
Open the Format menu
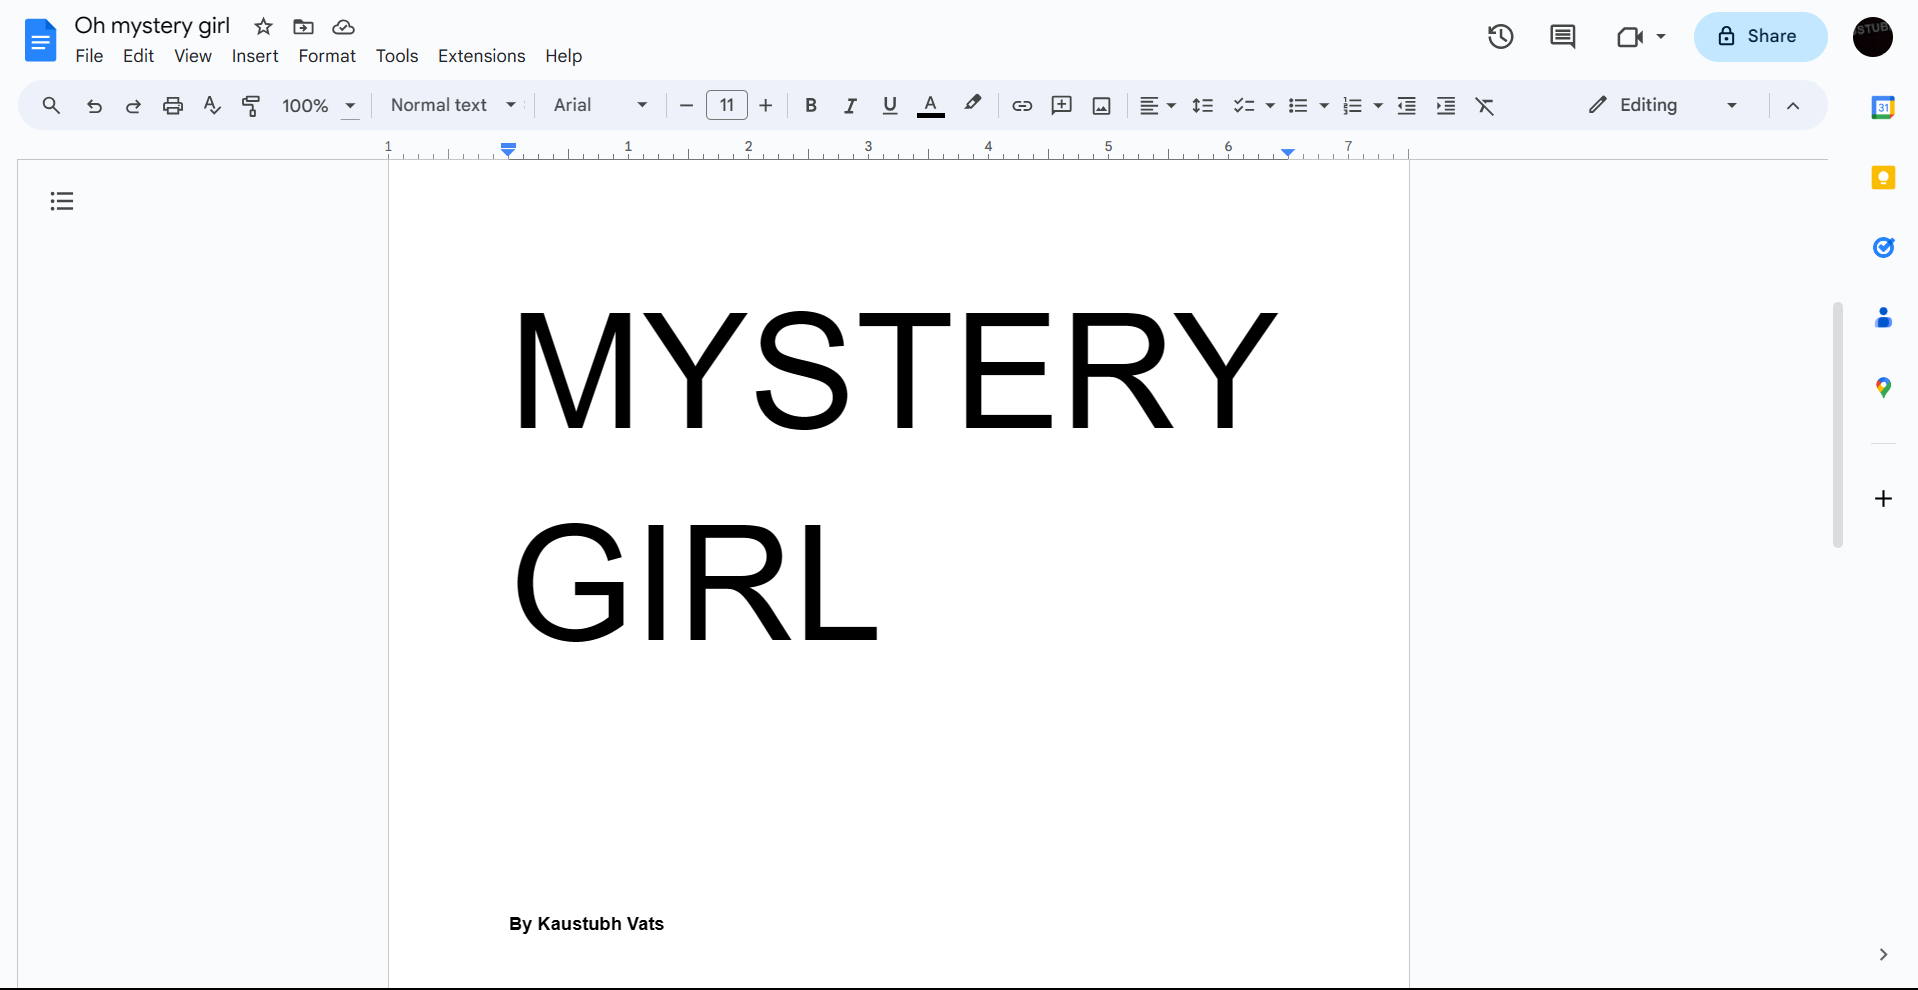point(327,56)
